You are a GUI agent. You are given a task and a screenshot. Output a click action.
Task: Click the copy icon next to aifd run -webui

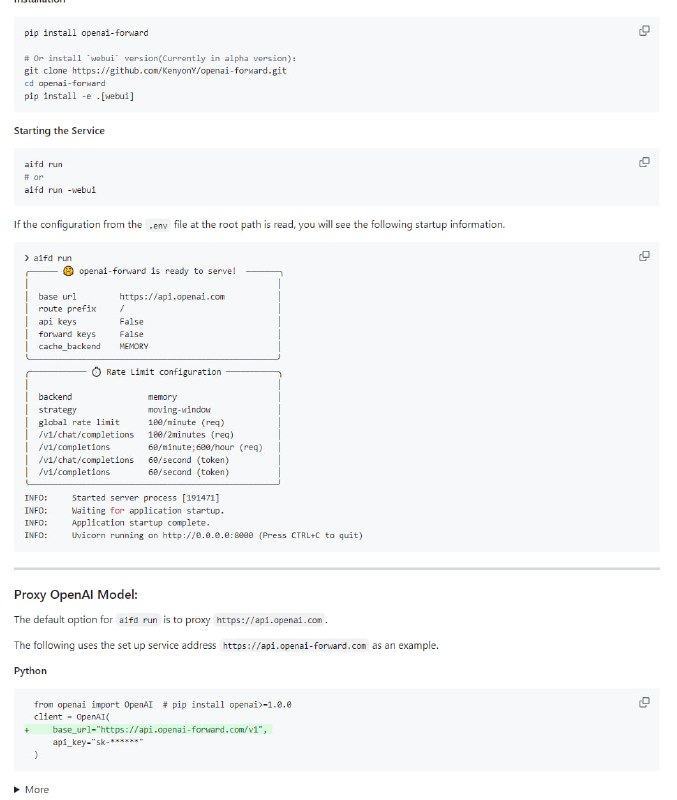[x=643, y=161]
